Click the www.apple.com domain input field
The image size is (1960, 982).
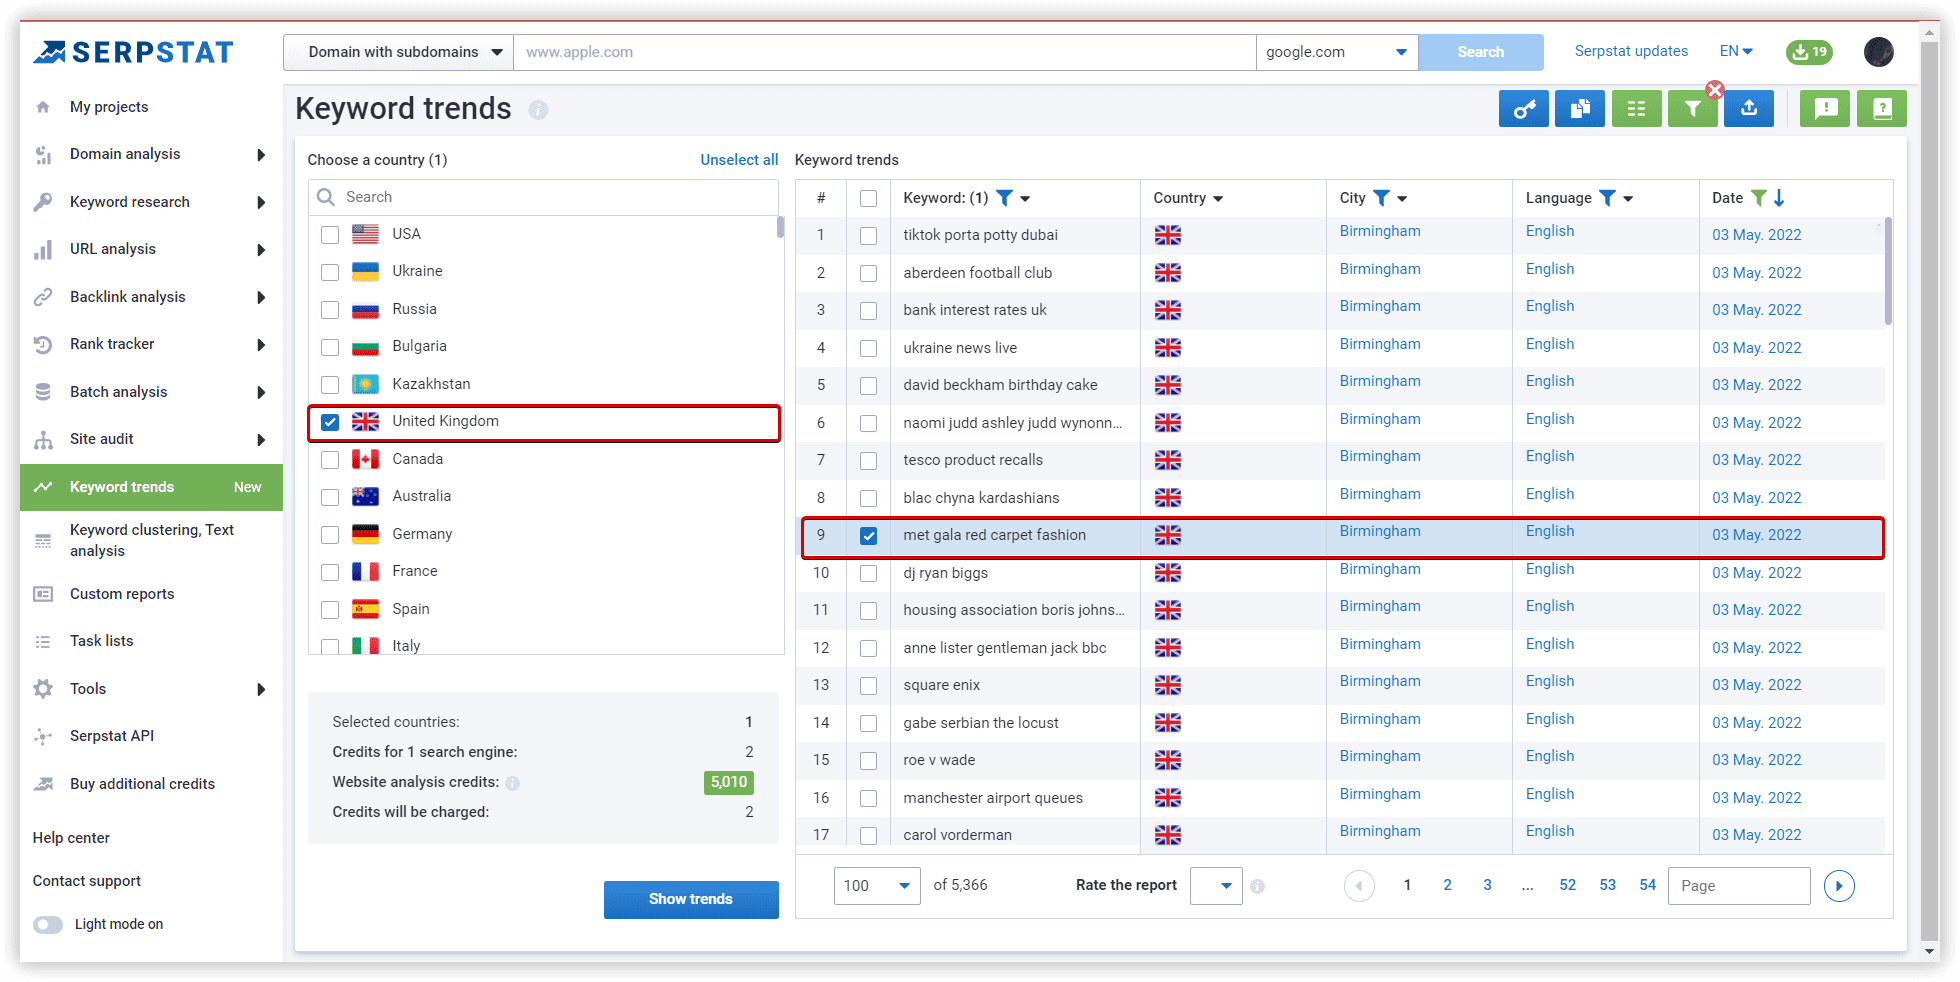(x=885, y=52)
